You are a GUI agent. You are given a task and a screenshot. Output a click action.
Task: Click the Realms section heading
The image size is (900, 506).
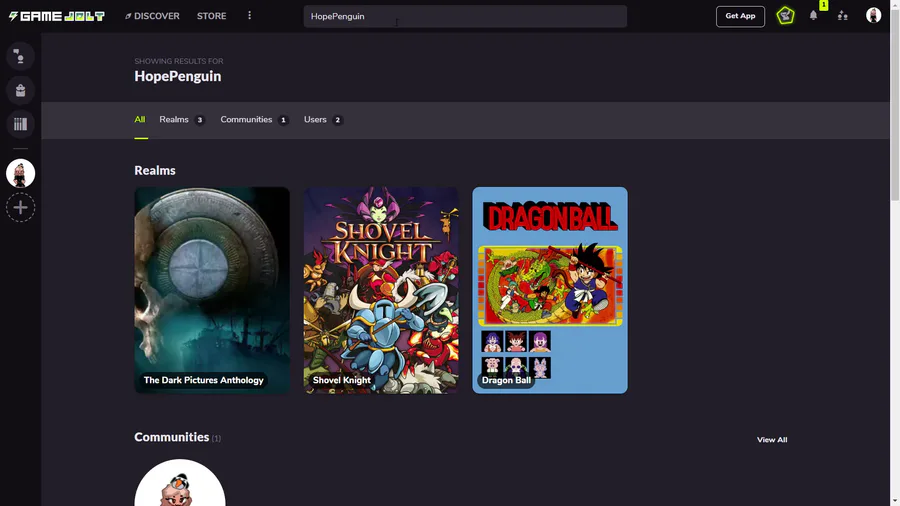click(x=155, y=170)
